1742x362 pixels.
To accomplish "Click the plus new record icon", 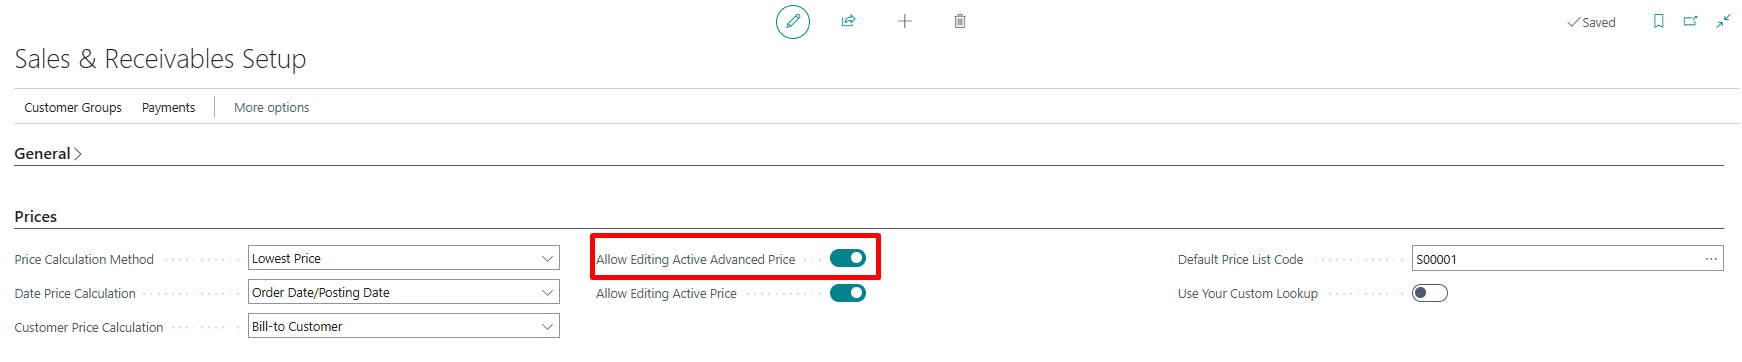I will (904, 21).
